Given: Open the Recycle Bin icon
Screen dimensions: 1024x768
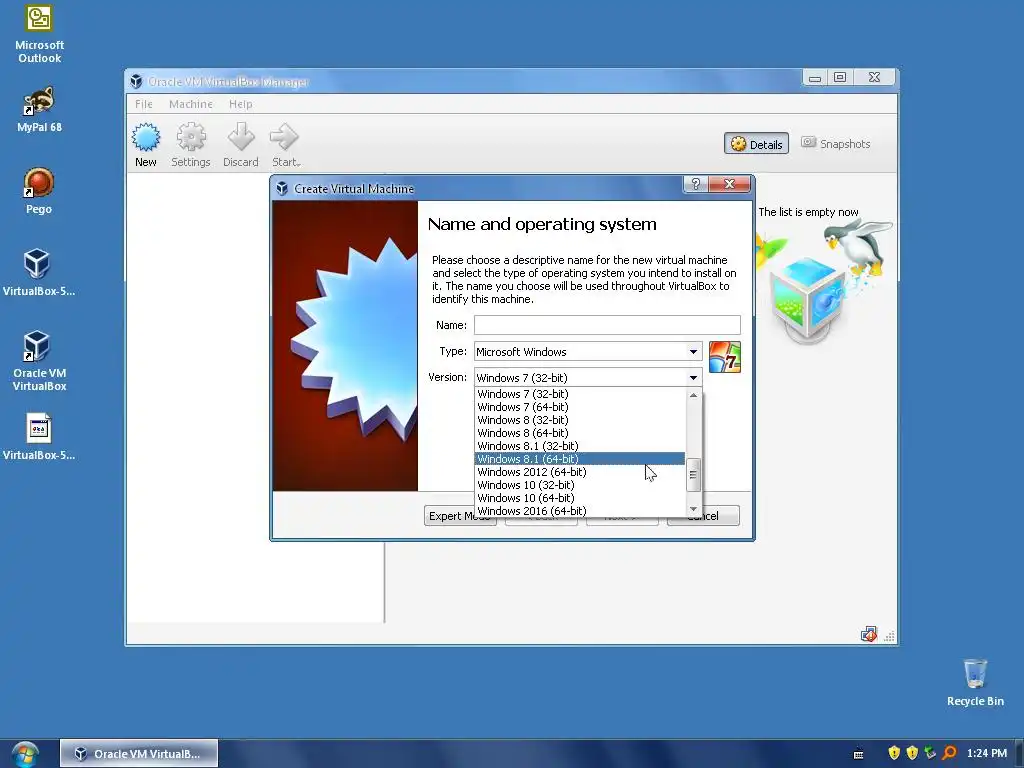Looking at the screenshot, I should 975,682.
